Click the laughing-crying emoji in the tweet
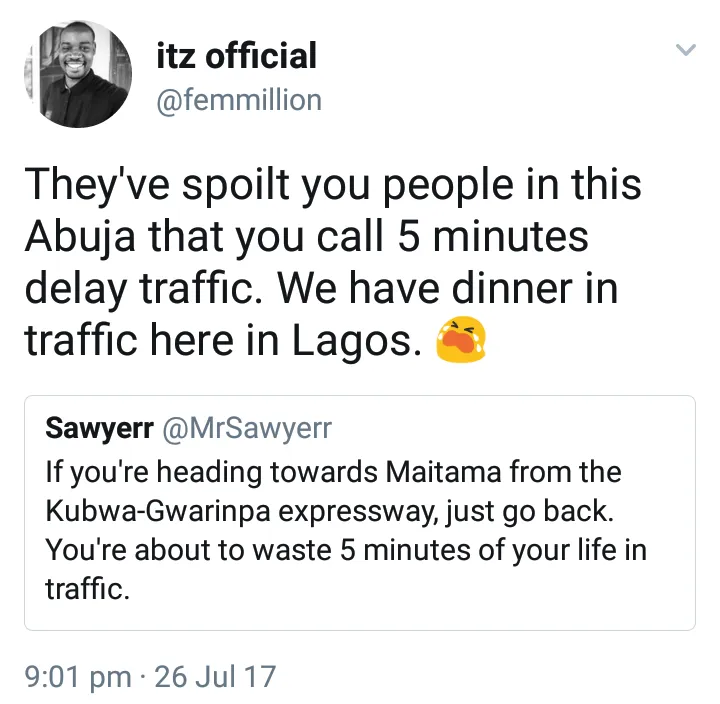This screenshot has height=704, width=720. [461, 343]
